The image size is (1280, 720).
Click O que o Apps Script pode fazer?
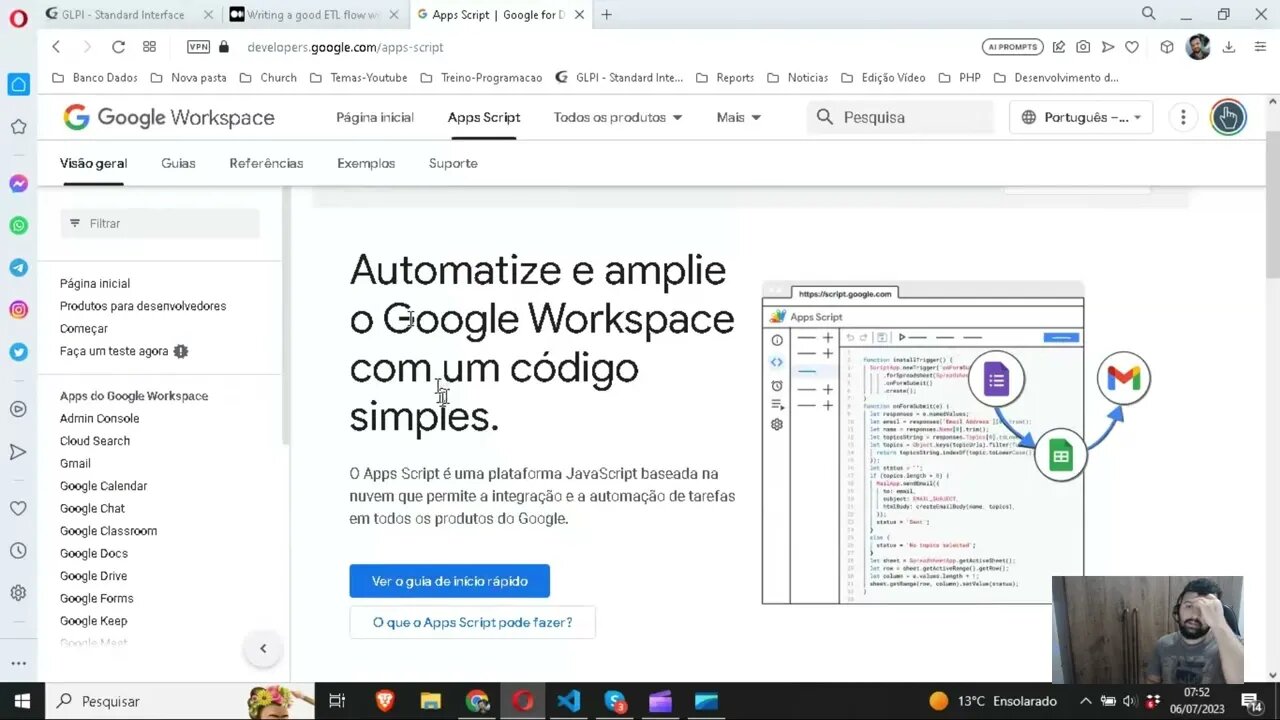coord(472,622)
